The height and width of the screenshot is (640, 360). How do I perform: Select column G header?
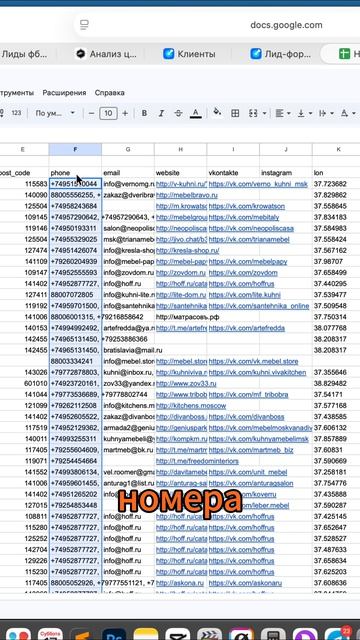(x=128, y=149)
